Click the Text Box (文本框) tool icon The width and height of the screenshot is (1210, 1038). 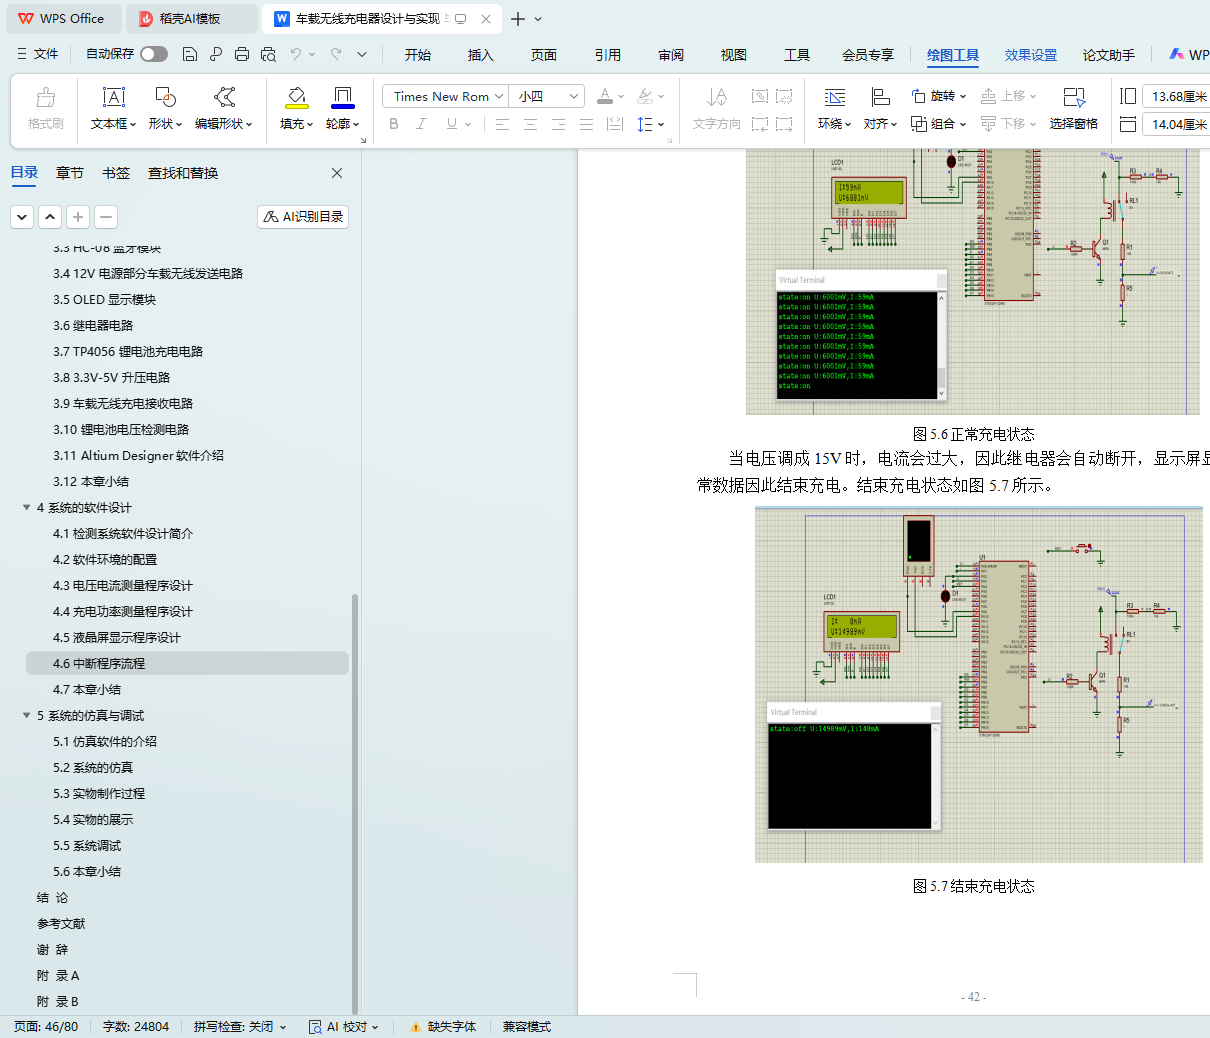tap(114, 97)
